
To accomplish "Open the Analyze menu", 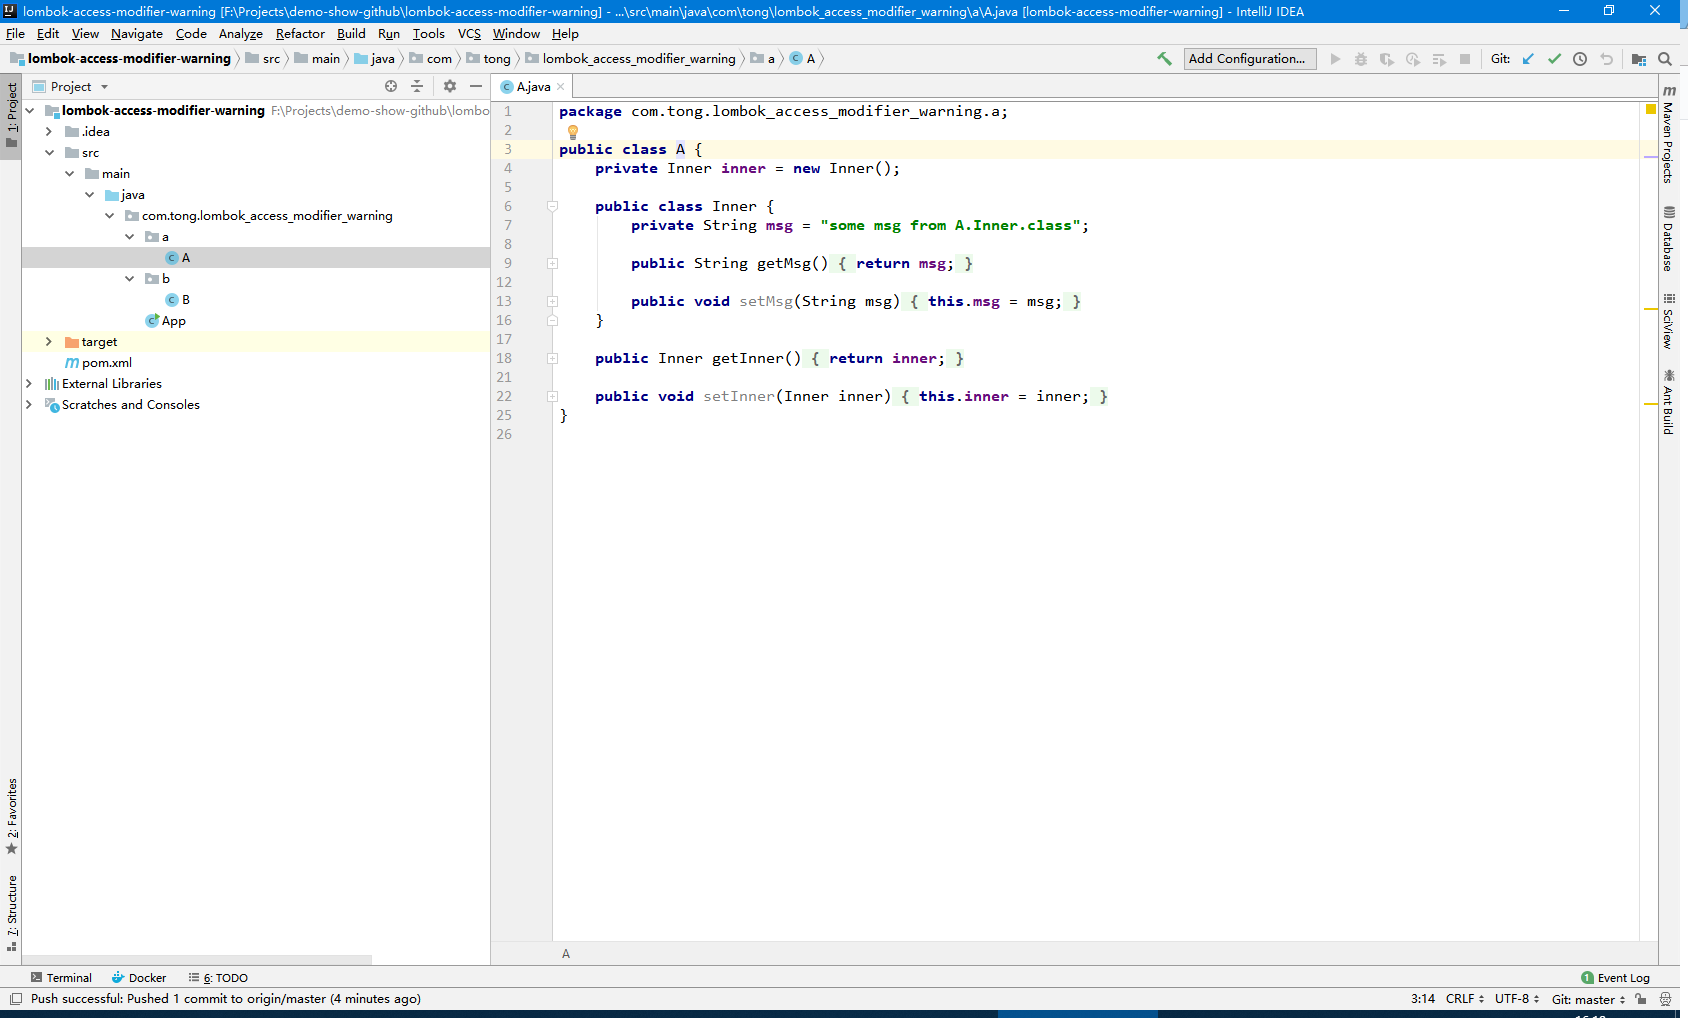I will 240,33.
